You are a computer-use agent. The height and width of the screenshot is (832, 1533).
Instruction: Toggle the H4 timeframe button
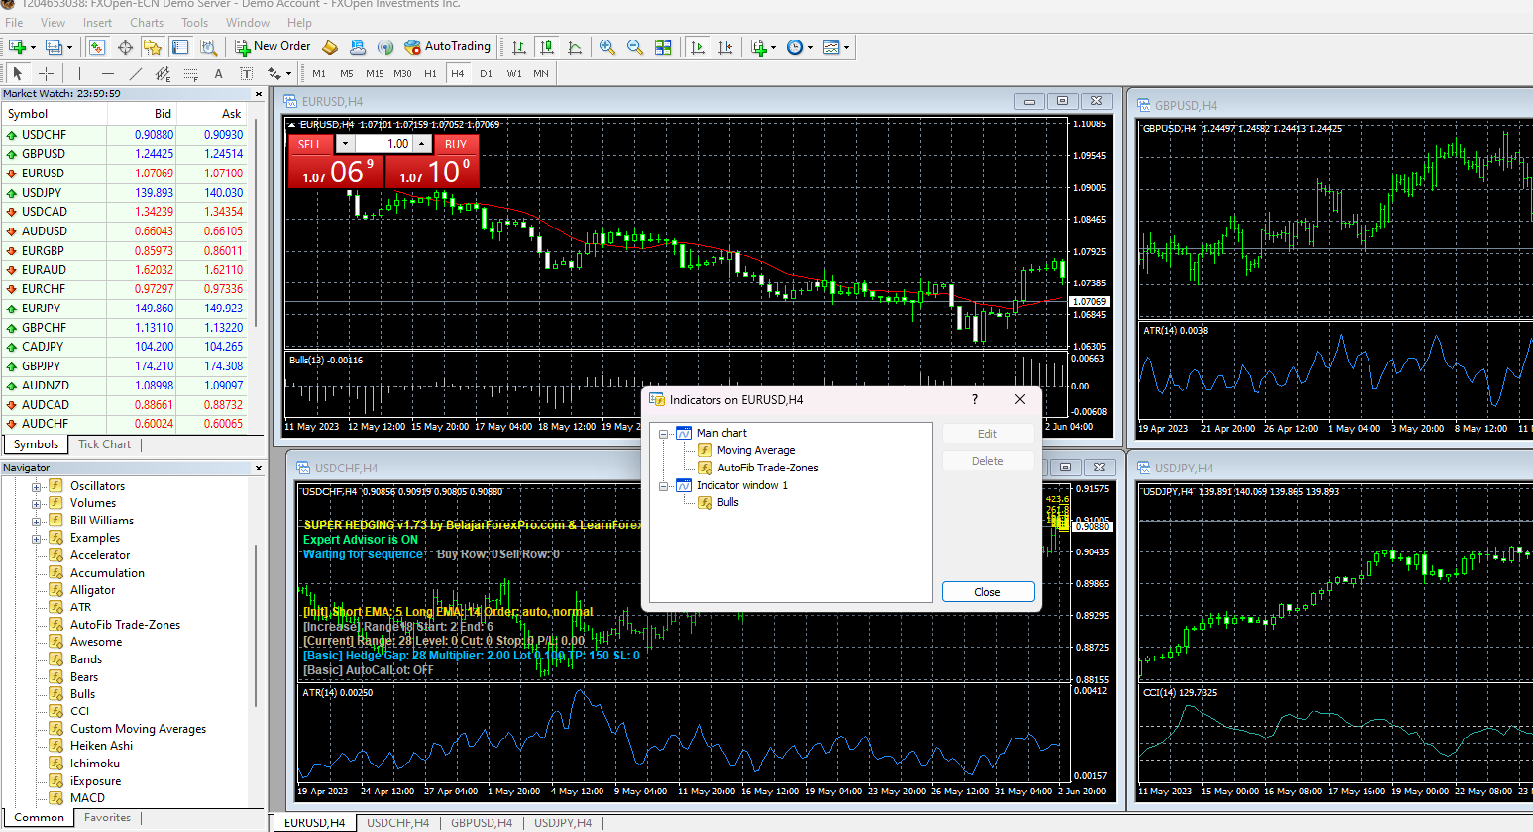click(458, 73)
